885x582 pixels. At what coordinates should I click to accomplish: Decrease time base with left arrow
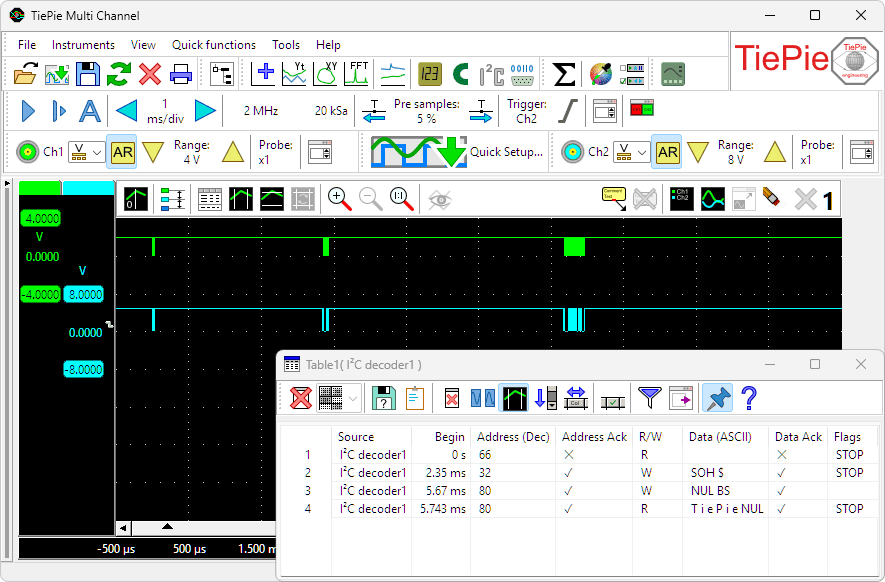(126, 111)
